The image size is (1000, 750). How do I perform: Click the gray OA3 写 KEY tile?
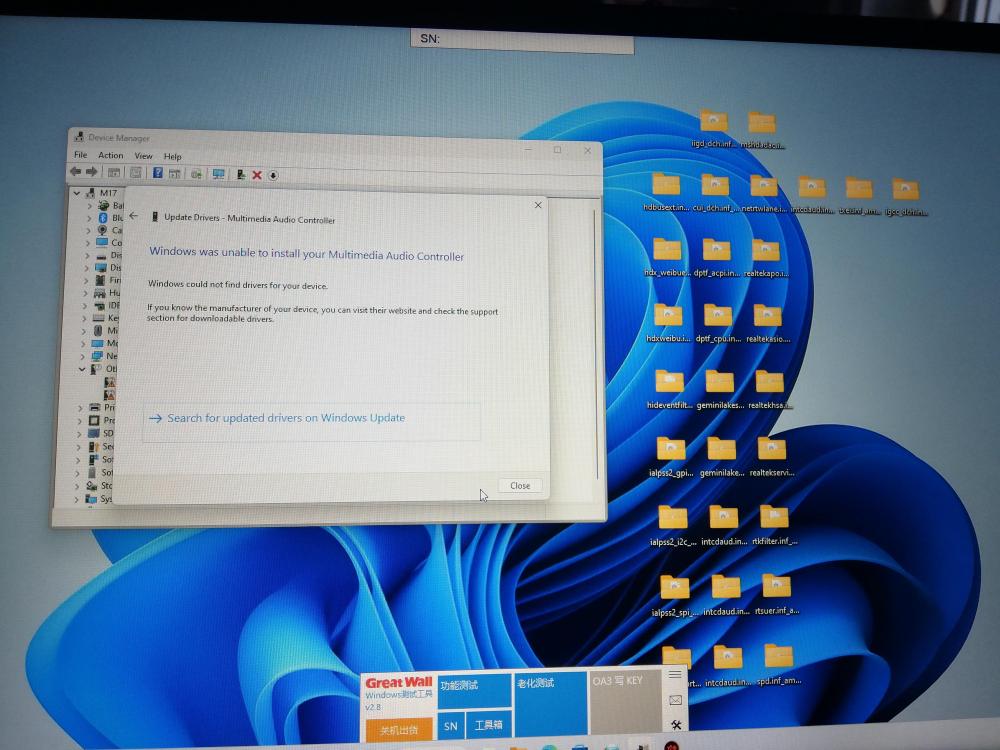625,702
